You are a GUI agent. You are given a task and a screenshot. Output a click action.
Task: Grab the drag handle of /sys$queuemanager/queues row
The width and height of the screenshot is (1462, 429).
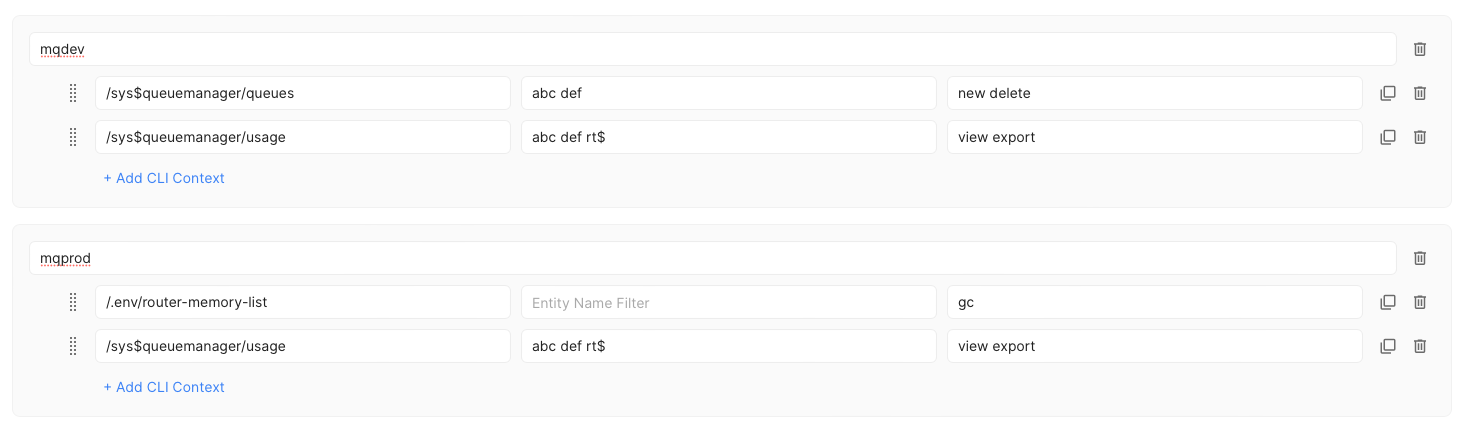pyautogui.click(x=73, y=93)
